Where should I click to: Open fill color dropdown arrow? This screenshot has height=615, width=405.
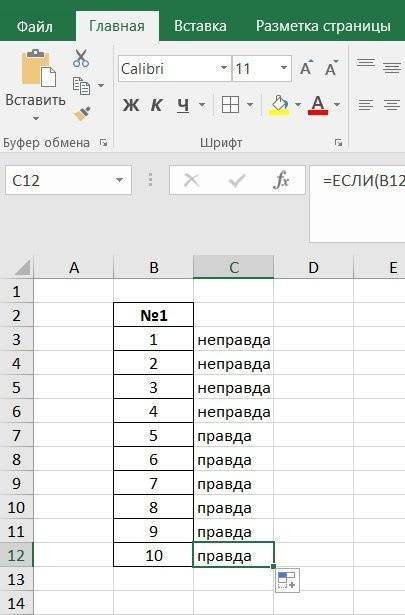(298, 105)
